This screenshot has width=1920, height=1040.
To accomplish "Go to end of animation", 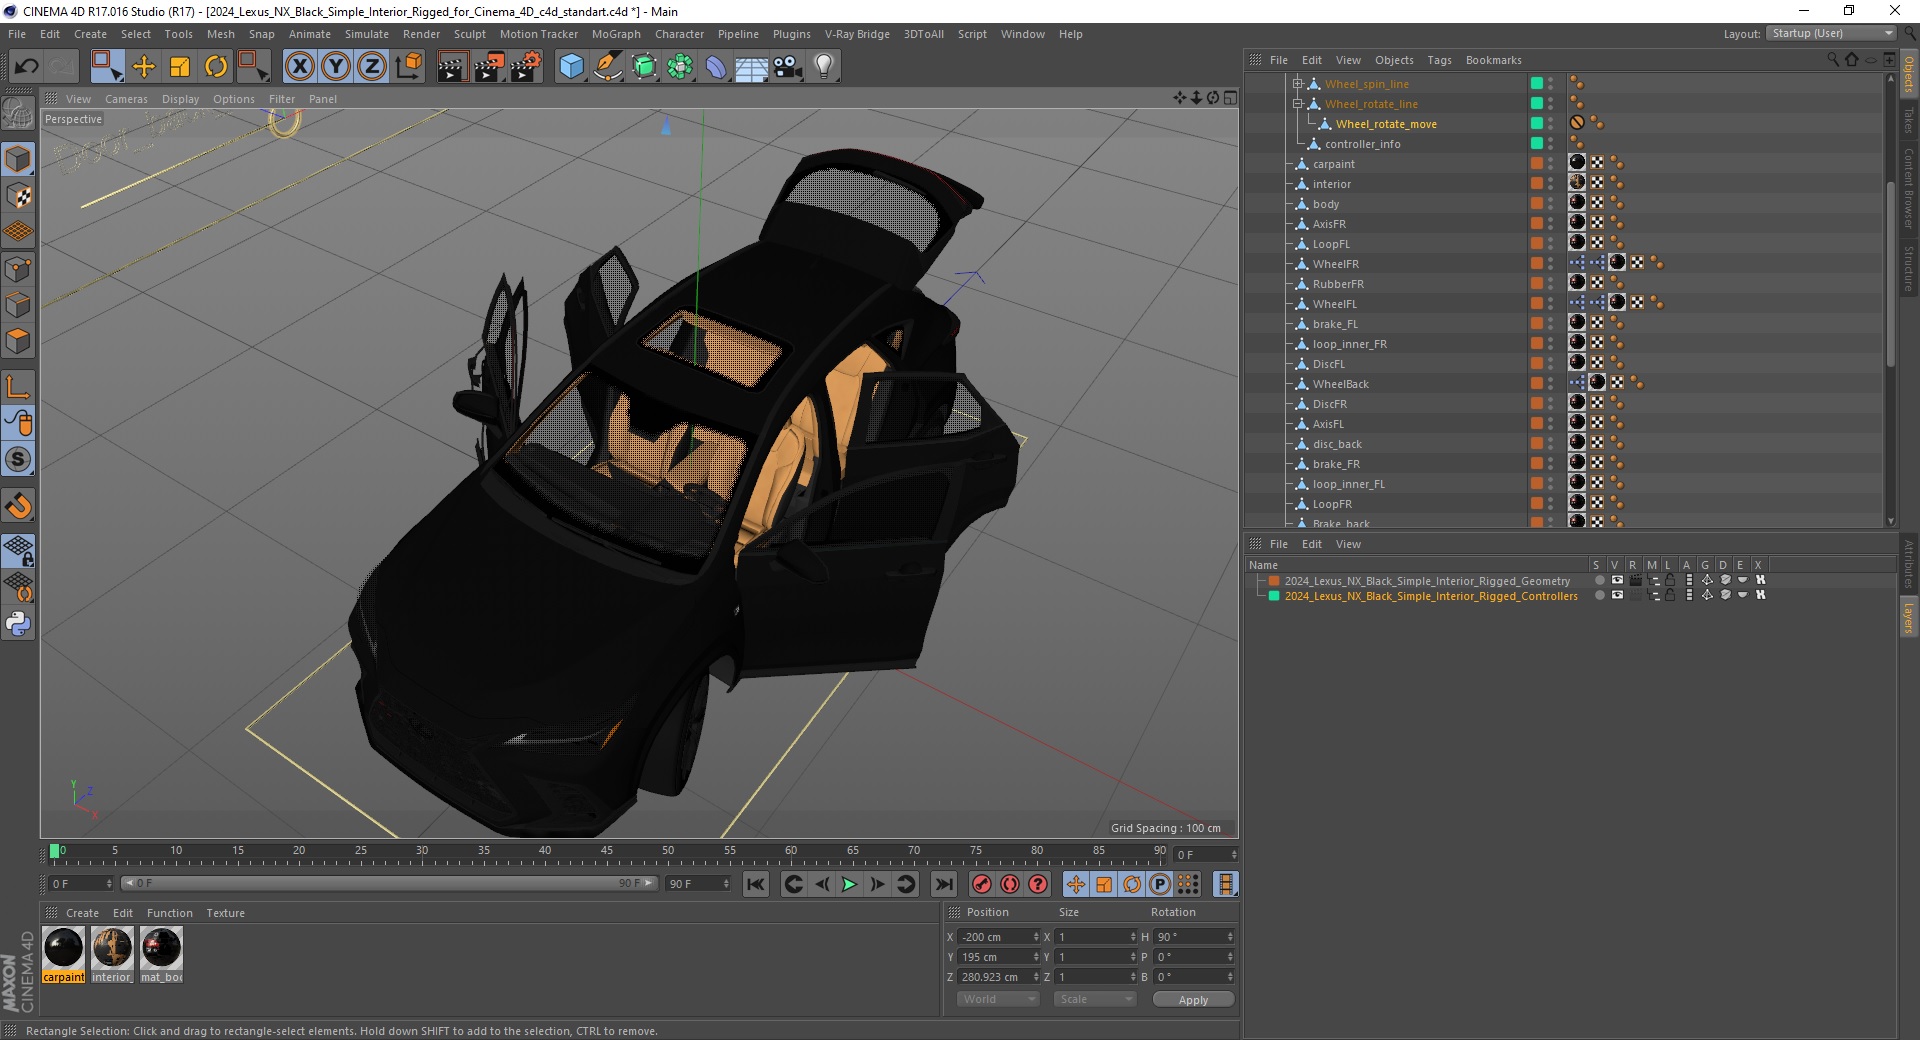I will [943, 884].
